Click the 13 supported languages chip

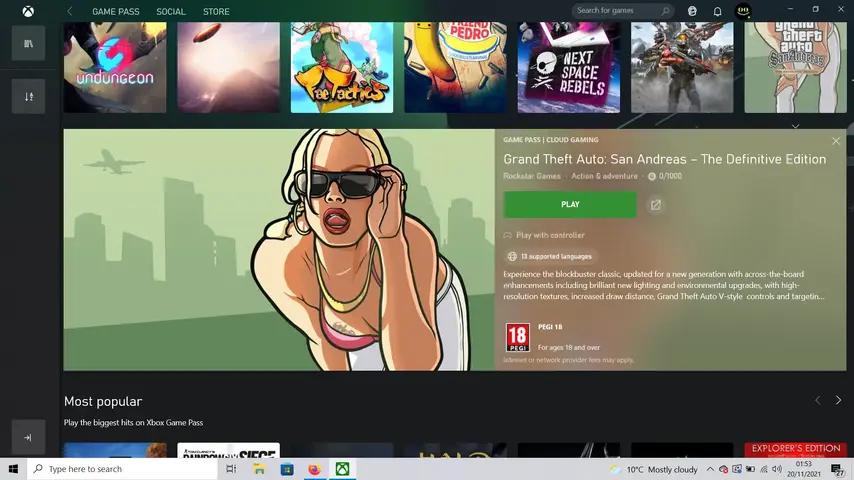click(550, 256)
